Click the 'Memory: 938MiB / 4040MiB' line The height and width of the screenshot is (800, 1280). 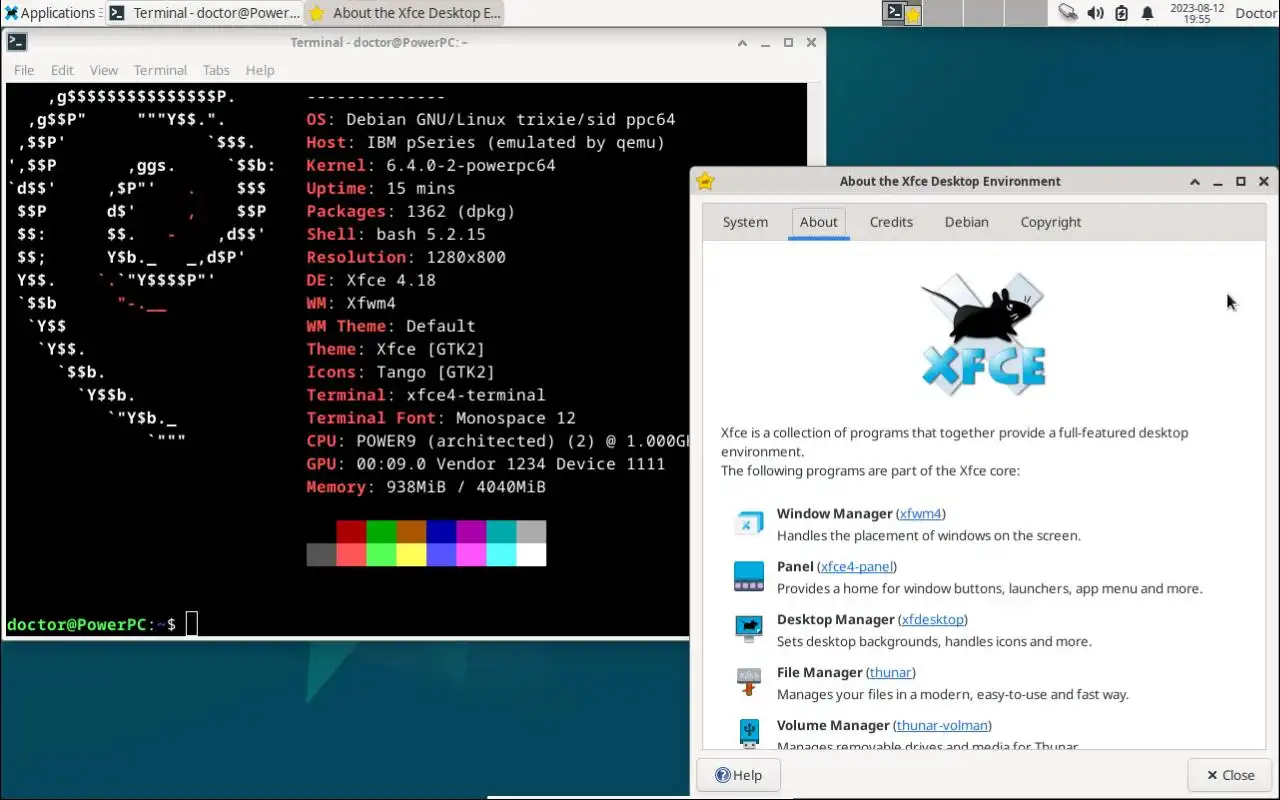pos(426,487)
